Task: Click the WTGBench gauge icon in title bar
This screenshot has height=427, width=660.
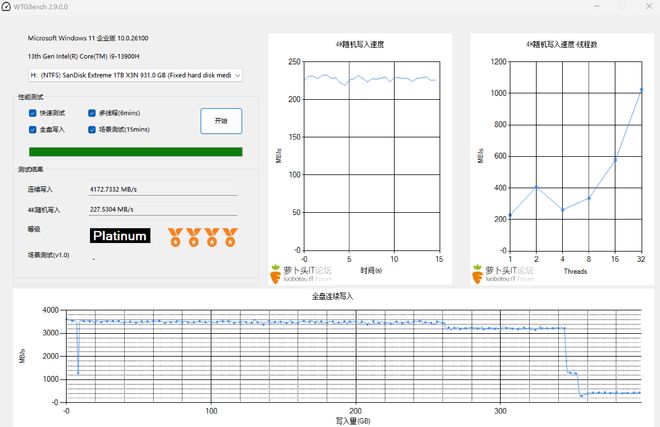Action: [9, 7]
